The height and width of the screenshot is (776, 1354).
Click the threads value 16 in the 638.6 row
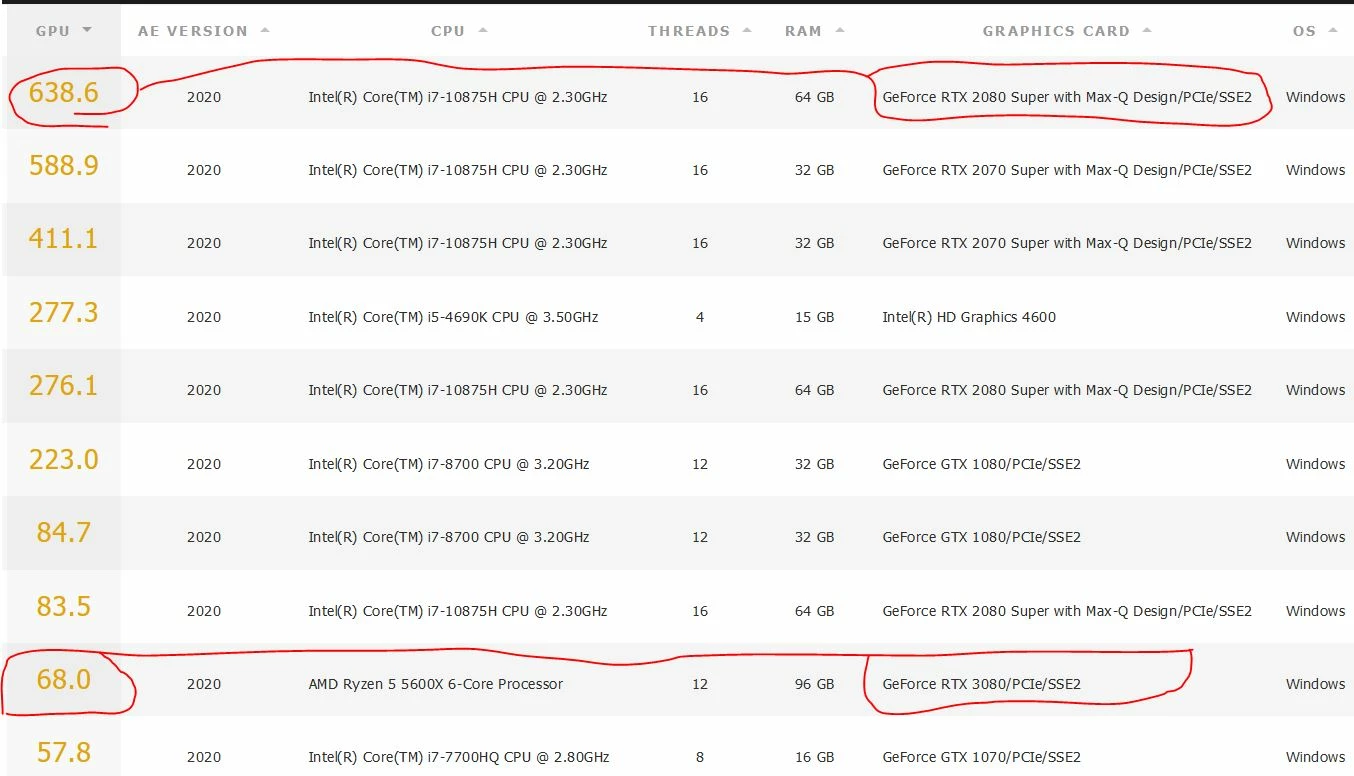click(700, 97)
